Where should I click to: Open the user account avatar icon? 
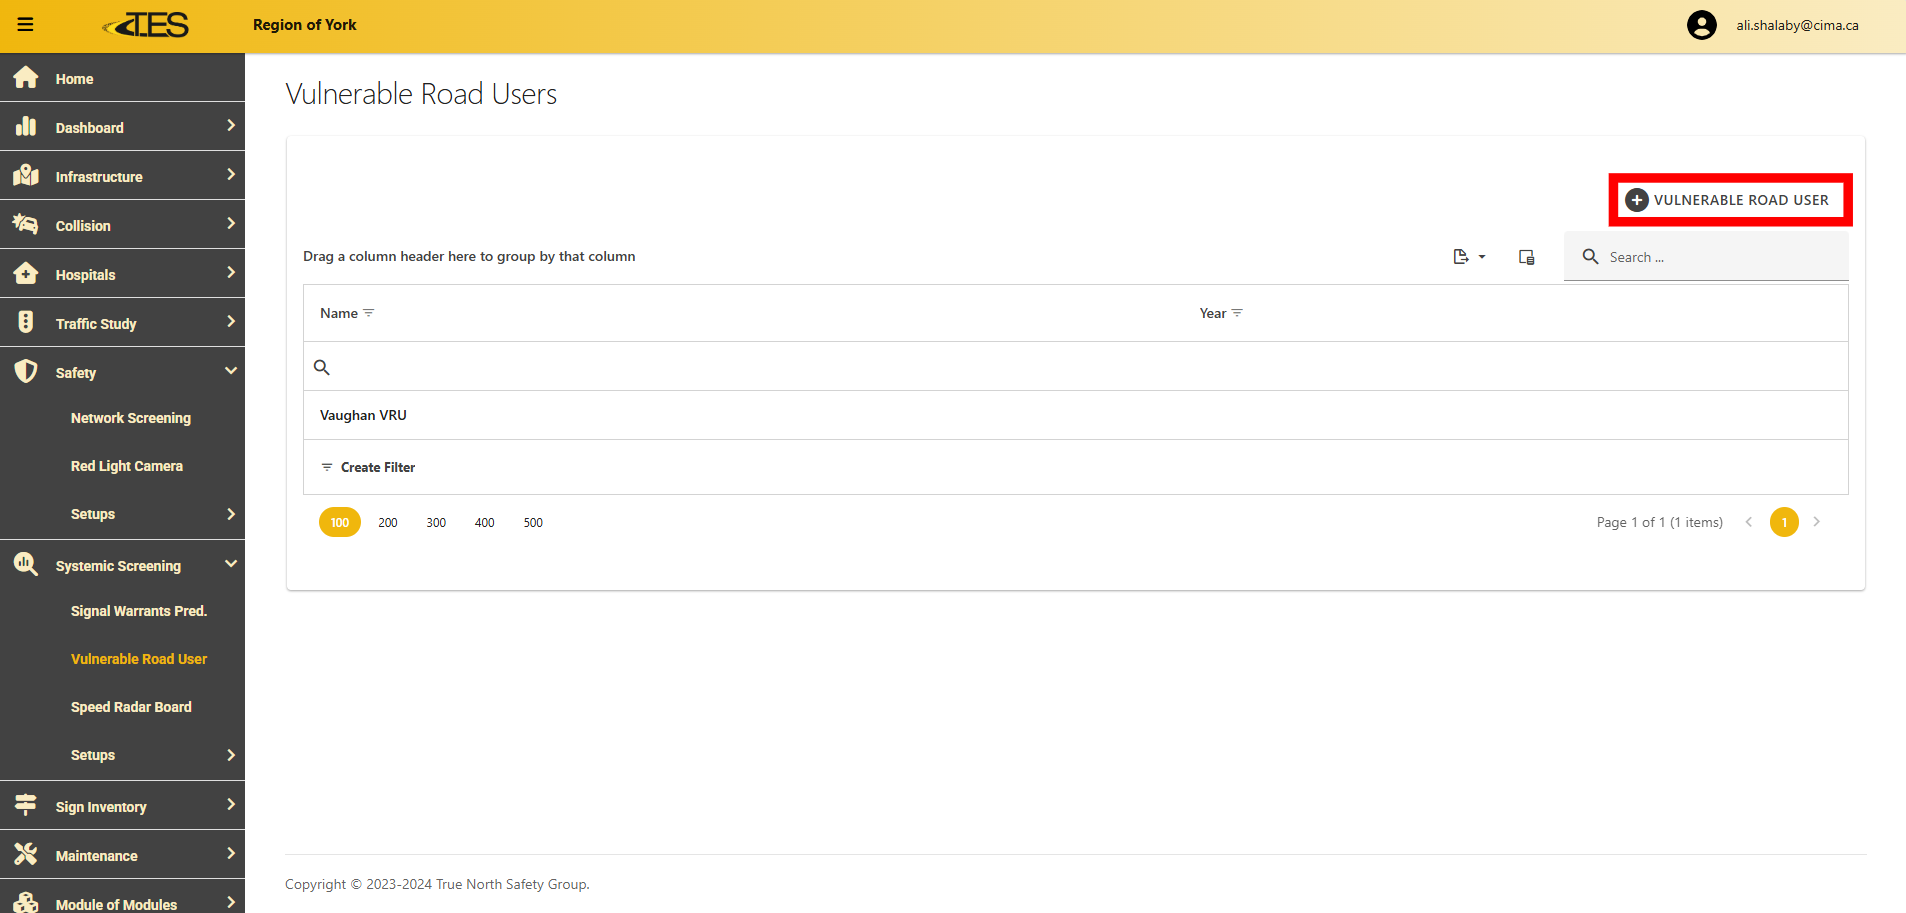pyautogui.click(x=1701, y=25)
